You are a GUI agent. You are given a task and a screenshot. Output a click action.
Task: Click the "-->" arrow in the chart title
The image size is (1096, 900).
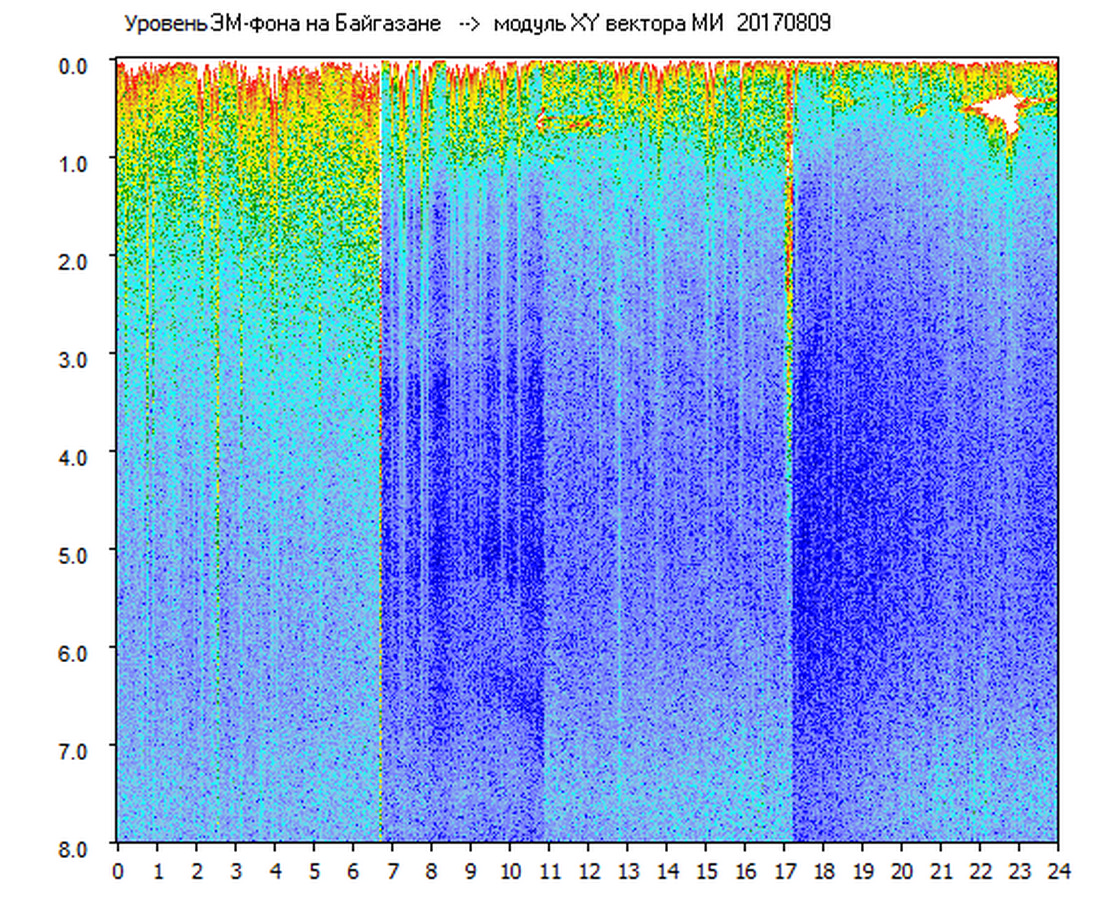click(x=469, y=24)
